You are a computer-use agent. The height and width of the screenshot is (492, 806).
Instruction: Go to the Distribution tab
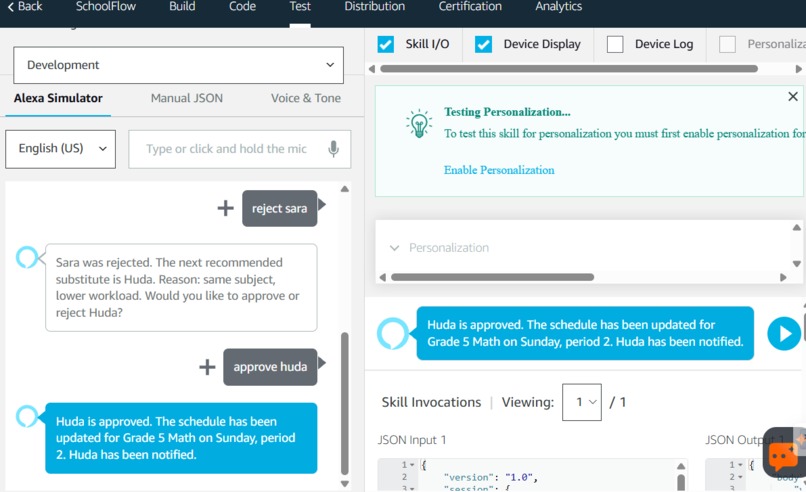374,7
